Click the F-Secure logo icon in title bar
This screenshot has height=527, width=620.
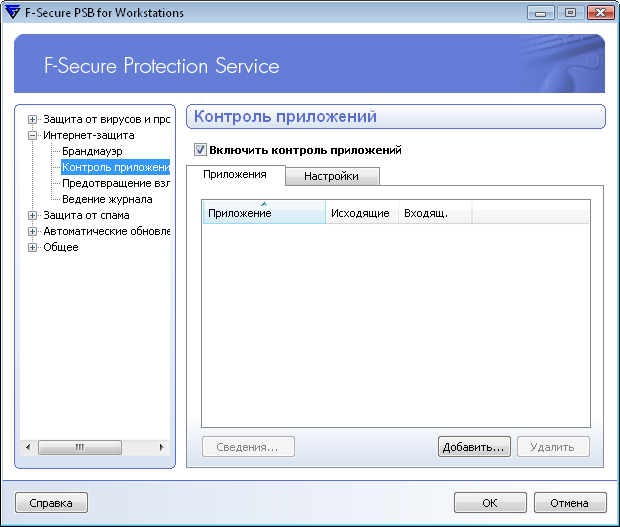pos(12,12)
